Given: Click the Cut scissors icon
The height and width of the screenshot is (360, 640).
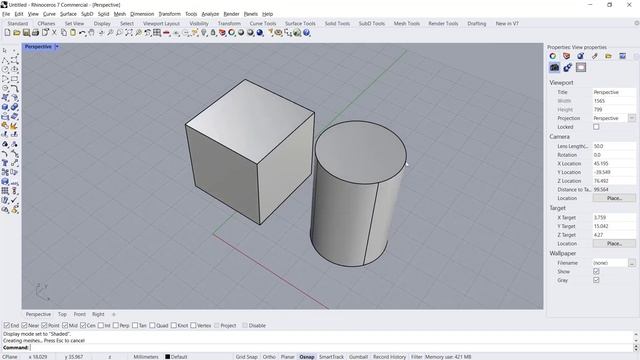Looking at the screenshot, I should 54,32.
